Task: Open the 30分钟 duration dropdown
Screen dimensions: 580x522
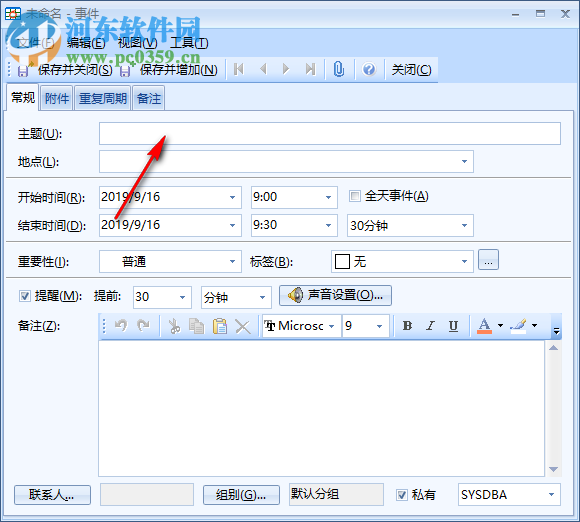Action: click(464, 225)
